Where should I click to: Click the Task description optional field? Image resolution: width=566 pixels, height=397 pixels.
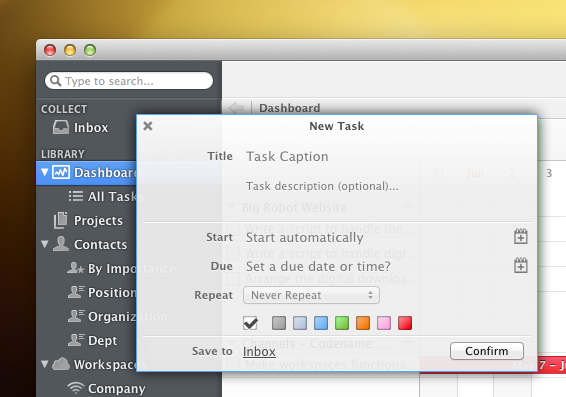(x=322, y=186)
